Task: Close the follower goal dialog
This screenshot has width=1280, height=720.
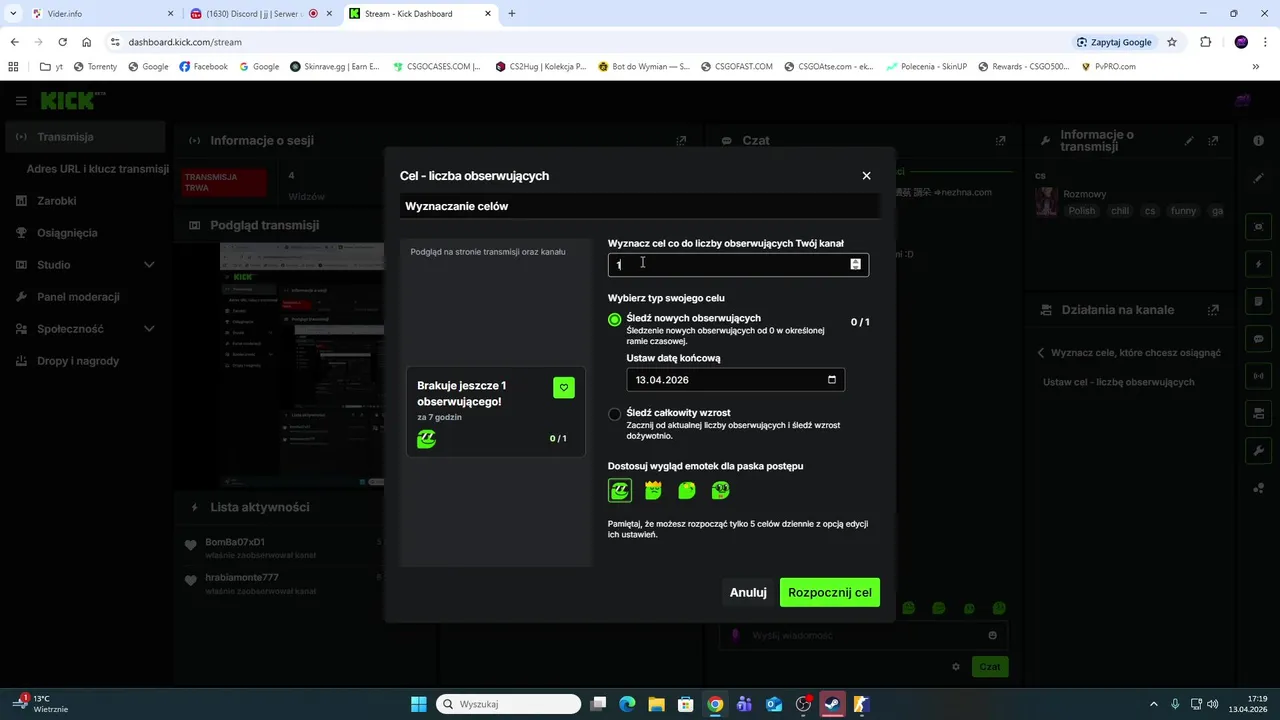Action: pos(866,176)
